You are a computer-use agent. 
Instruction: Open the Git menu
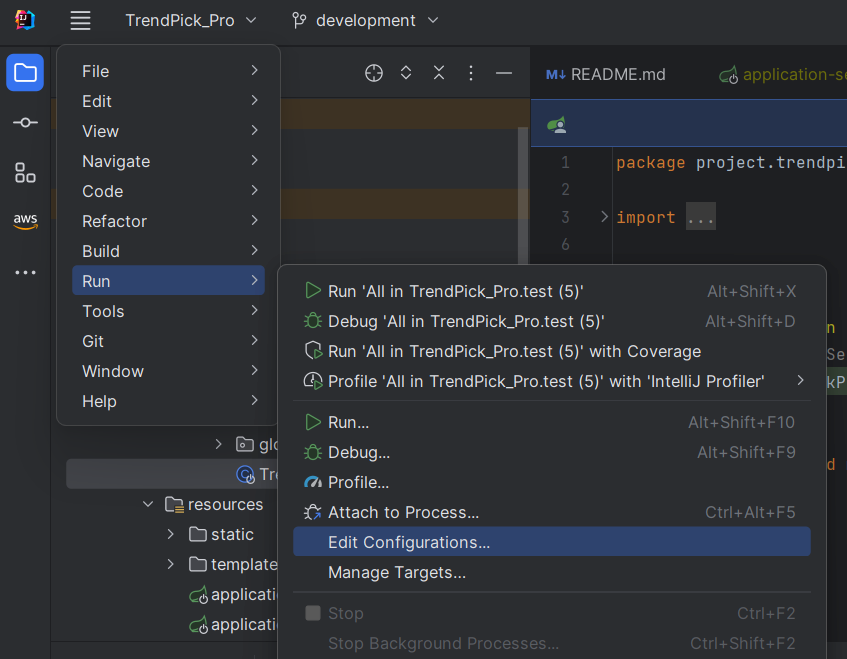coord(168,341)
